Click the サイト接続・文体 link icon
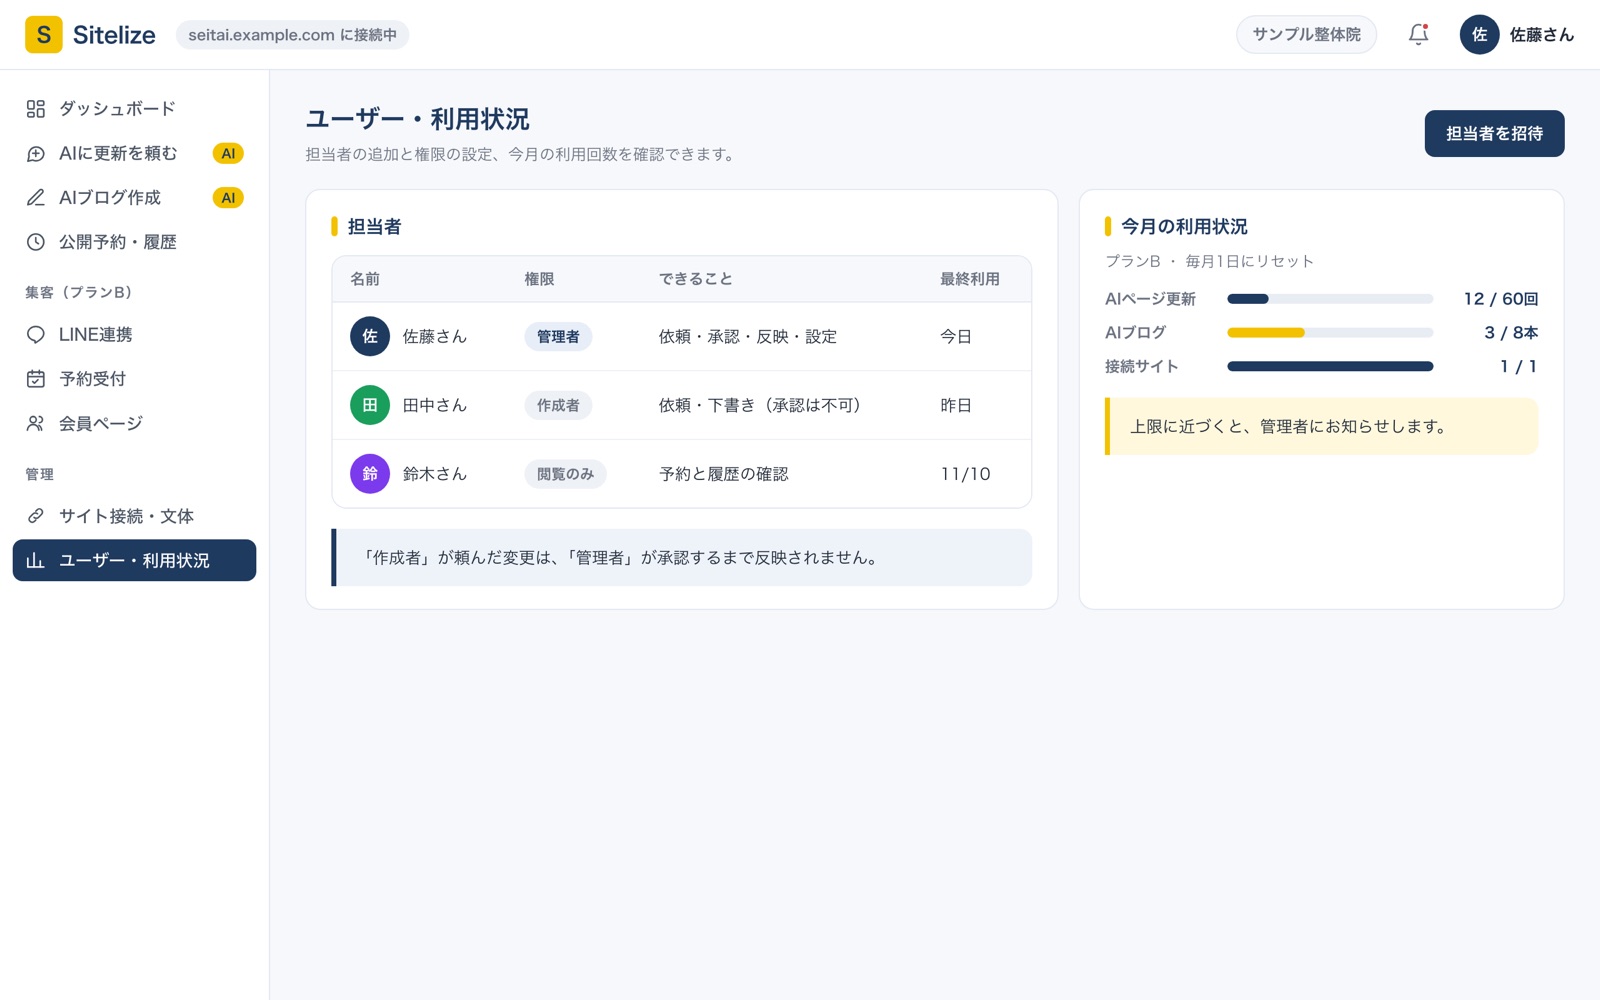The height and width of the screenshot is (1000, 1600). tap(36, 516)
